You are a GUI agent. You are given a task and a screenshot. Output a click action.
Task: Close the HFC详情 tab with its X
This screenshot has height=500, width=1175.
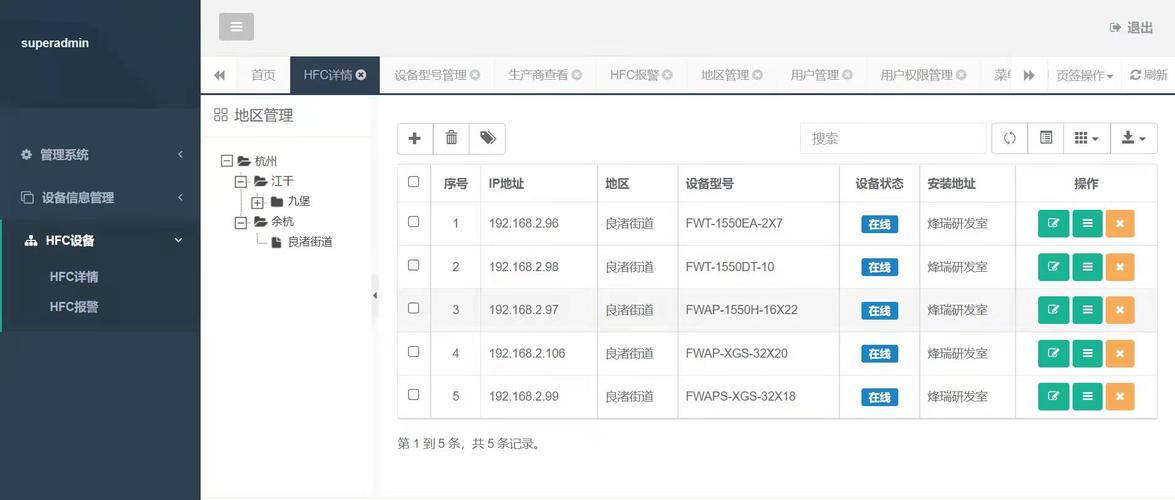(x=361, y=75)
